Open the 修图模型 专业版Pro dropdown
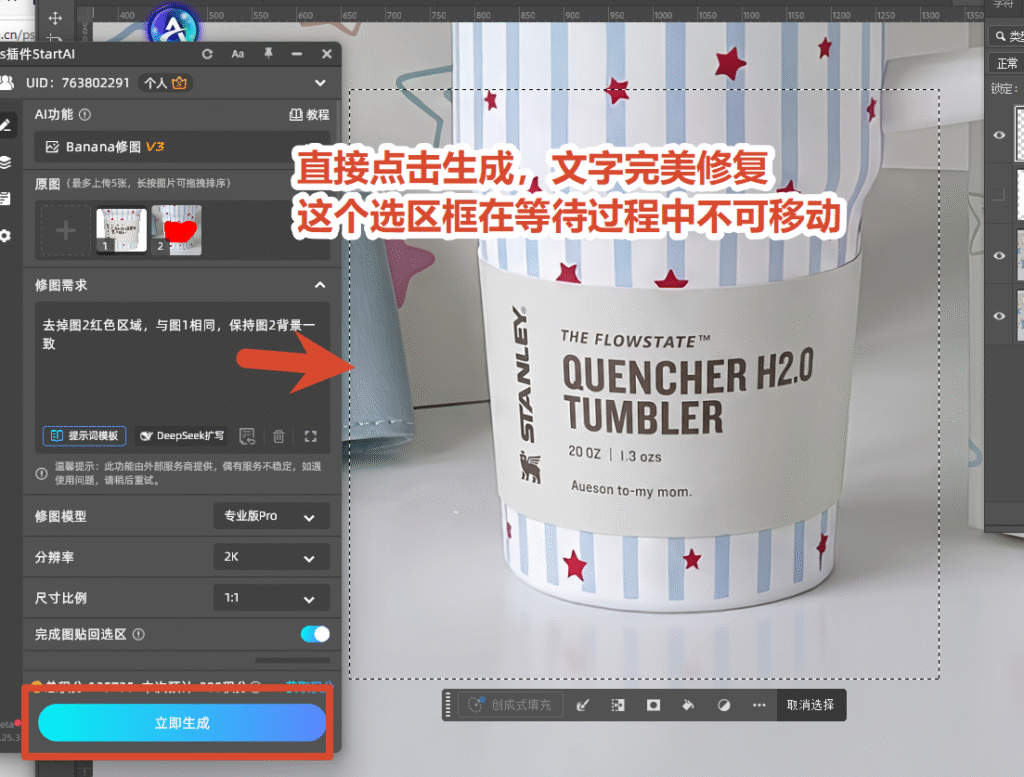The width and height of the screenshot is (1024, 777). tap(271, 516)
